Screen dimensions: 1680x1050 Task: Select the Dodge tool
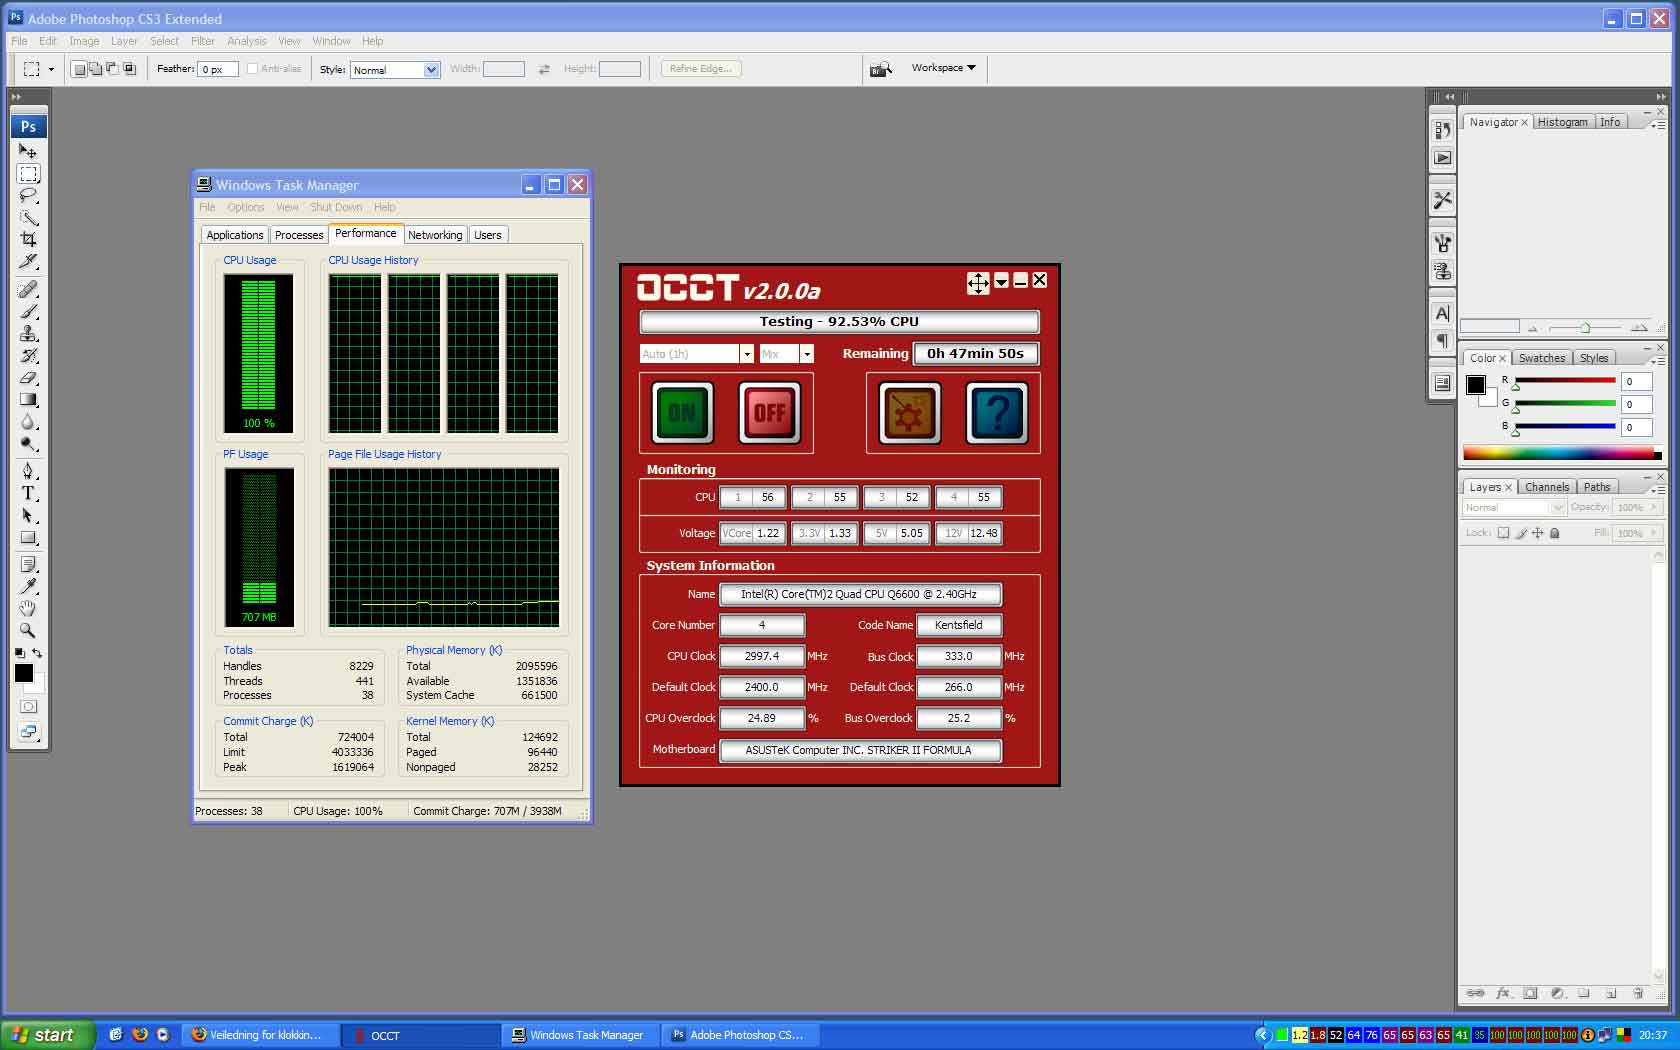(28, 444)
